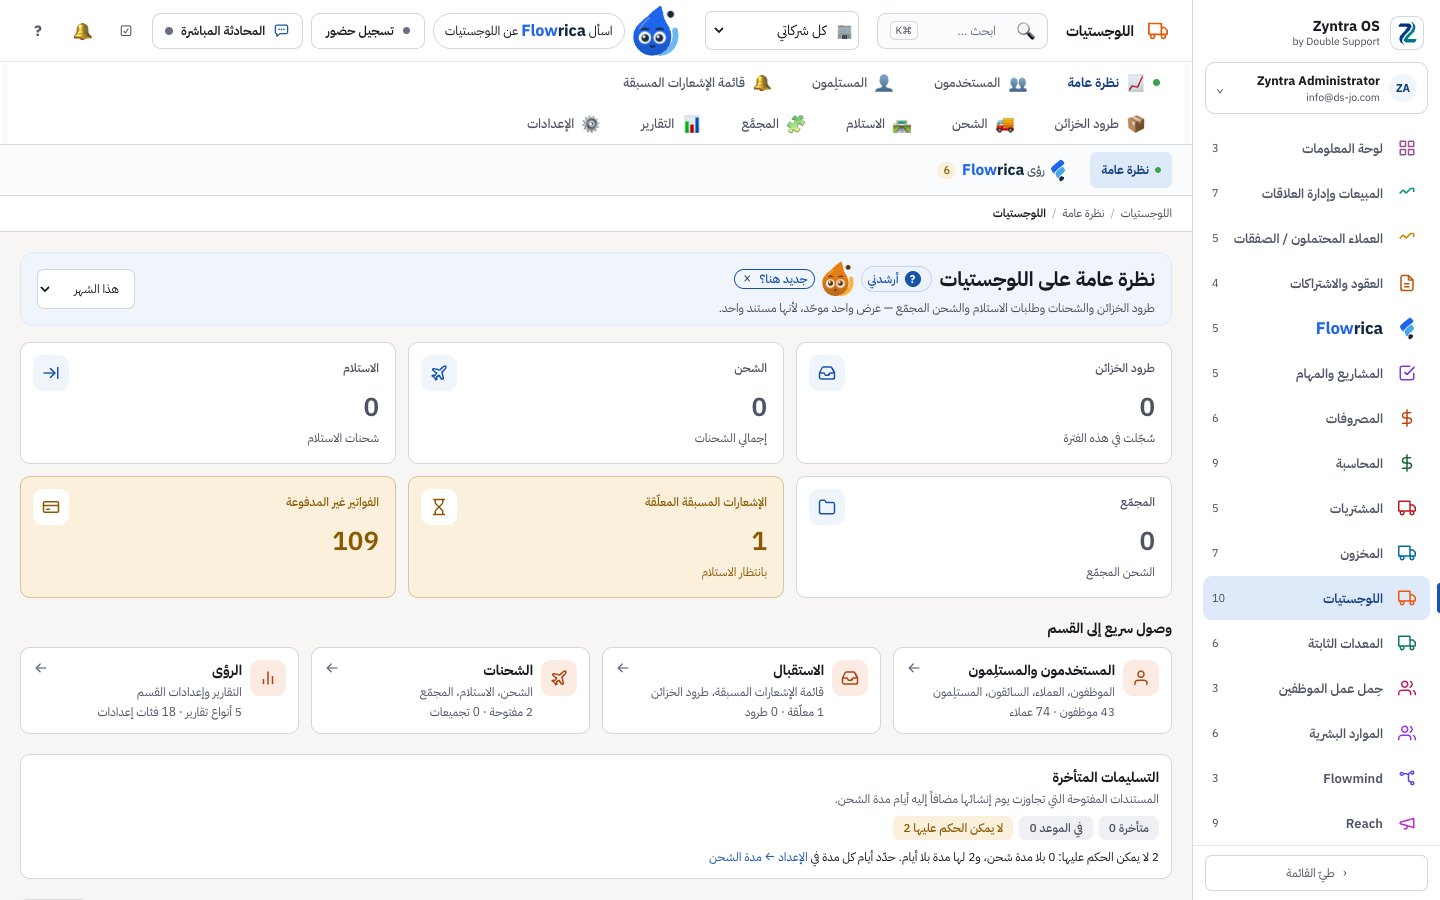Click the أرشدني guide button

point(896,279)
